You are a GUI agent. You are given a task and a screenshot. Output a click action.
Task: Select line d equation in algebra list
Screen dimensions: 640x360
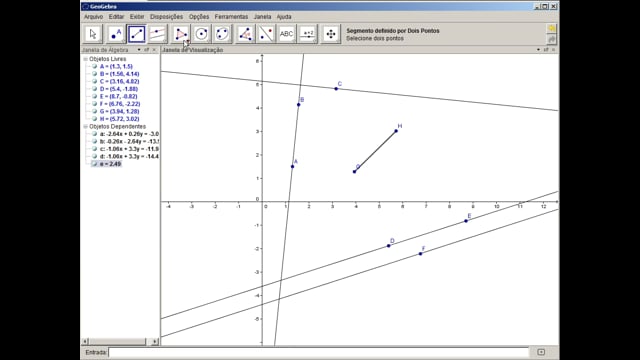129,156
